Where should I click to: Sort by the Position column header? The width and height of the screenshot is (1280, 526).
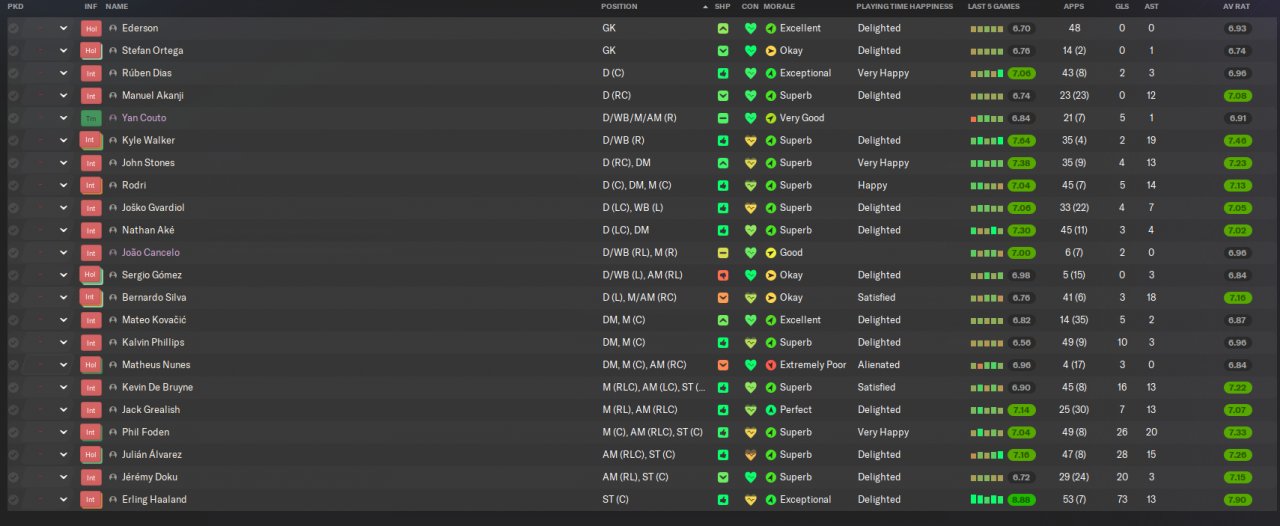(619, 7)
